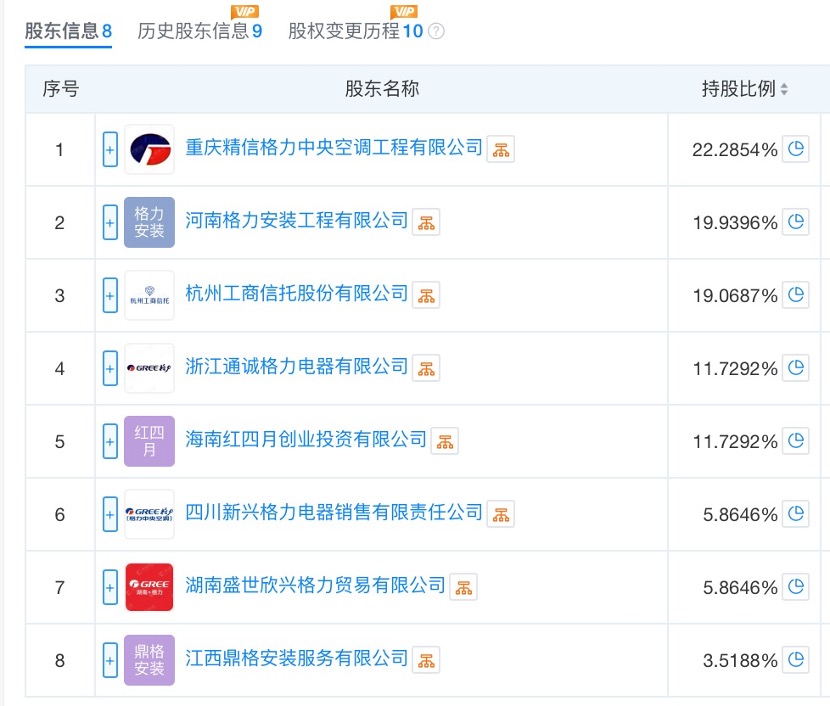
Task: Expand row 4 浙江通诚格力 with plus button
Action: [x=110, y=369]
